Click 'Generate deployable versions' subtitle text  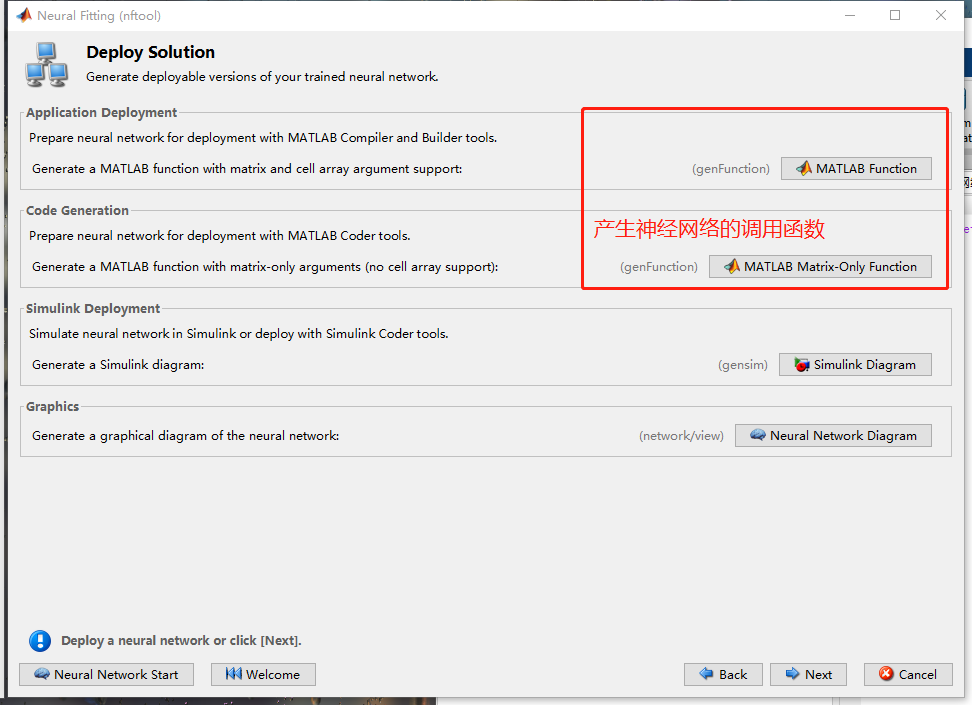pyautogui.click(x=262, y=77)
